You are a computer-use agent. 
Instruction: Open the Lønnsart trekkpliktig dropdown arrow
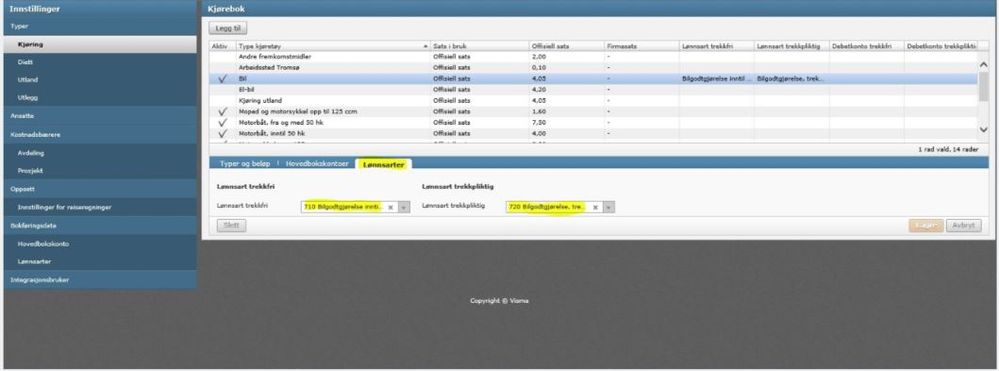609,207
